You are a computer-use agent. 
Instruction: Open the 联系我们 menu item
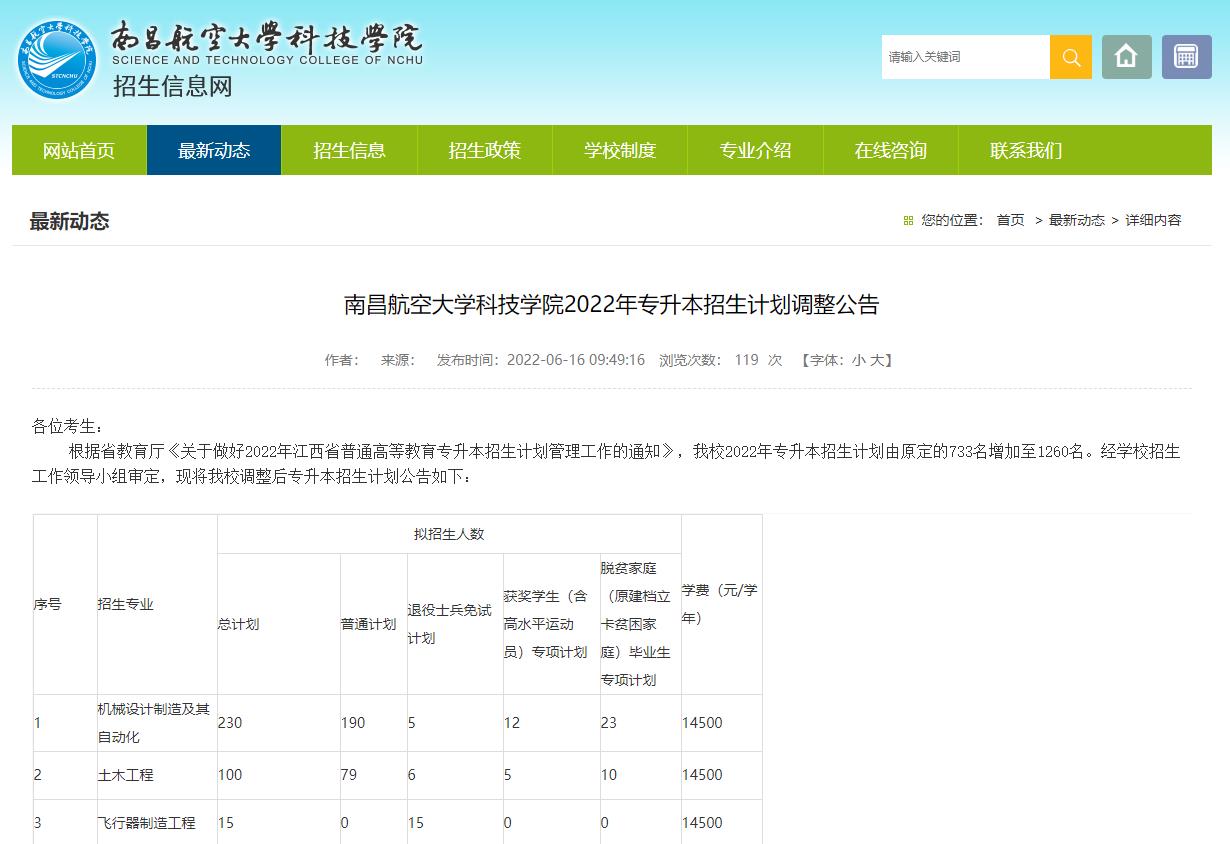(x=1026, y=150)
